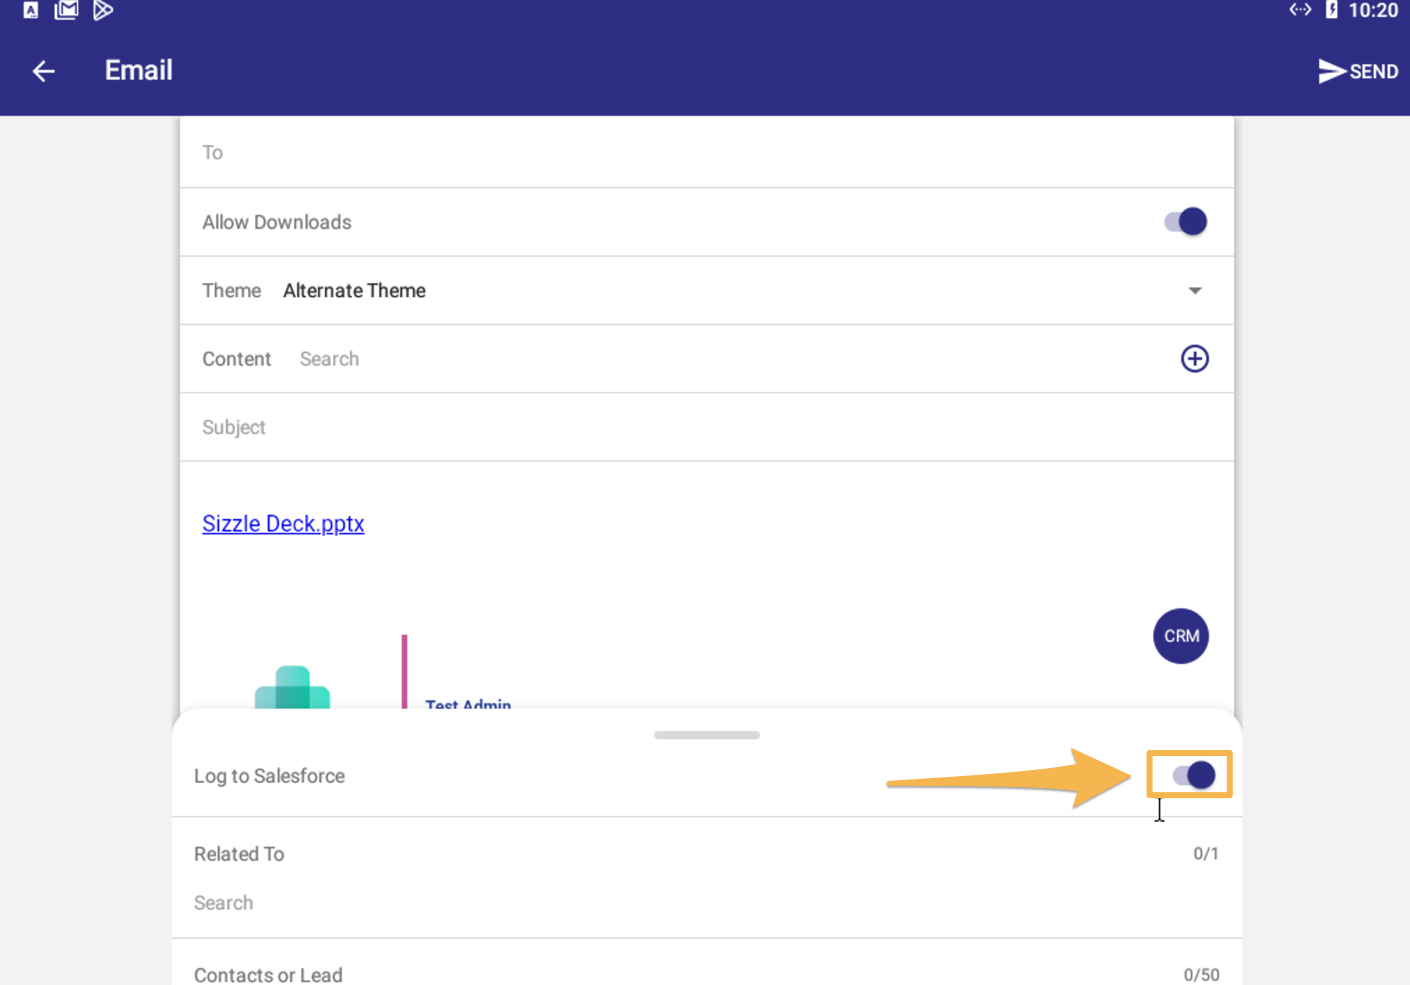This screenshot has width=1410, height=985.
Task: Tap the back arrow in the Email header
Action: tap(43, 71)
